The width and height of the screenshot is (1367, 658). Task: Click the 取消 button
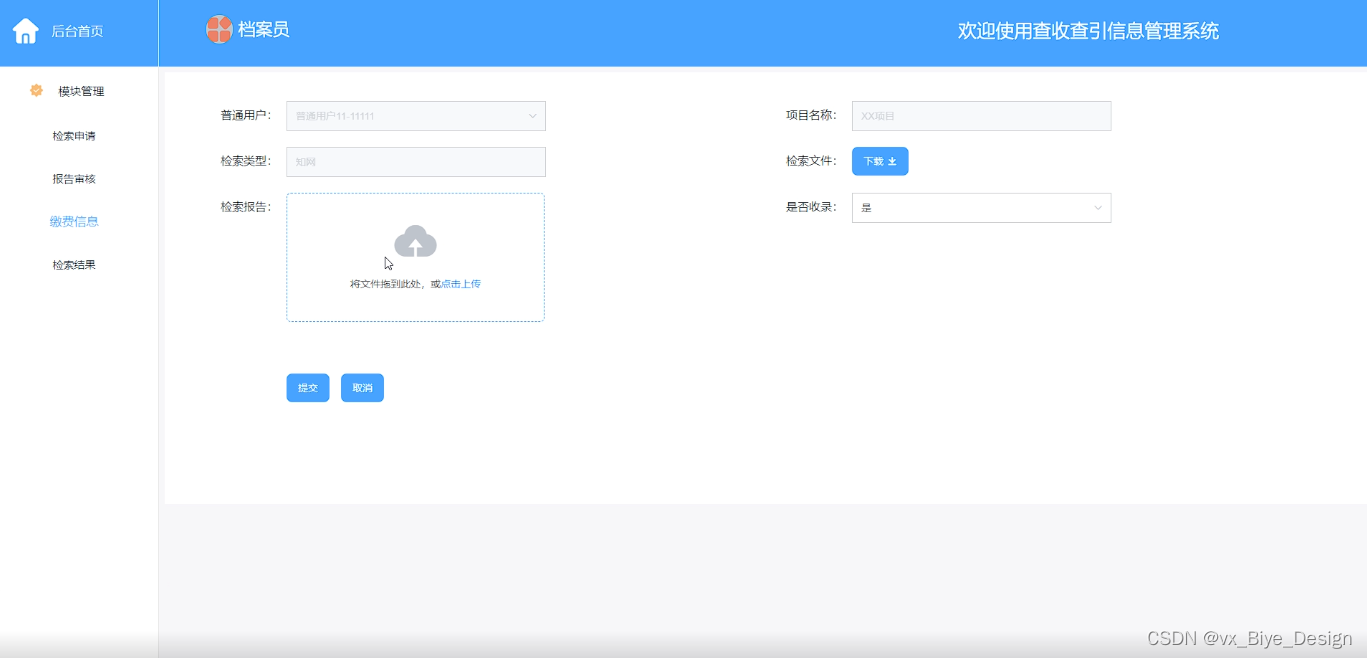(362, 388)
